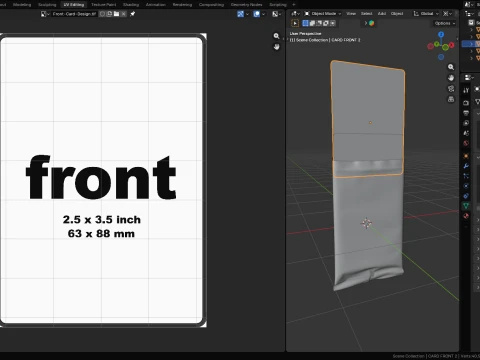Open the Shading workspace tab
The height and width of the screenshot is (360, 480).
(x=131, y=5)
